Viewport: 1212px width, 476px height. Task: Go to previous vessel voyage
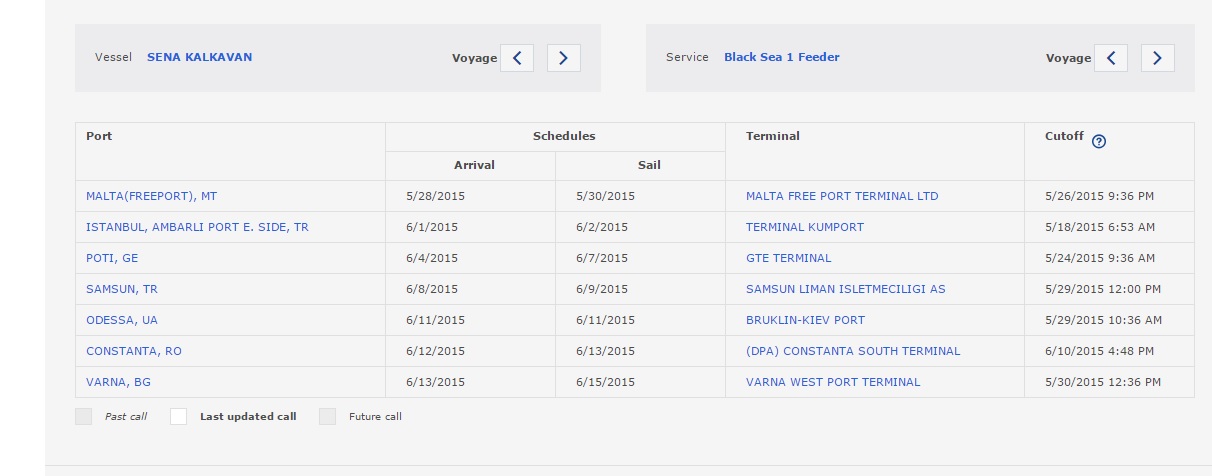click(517, 58)
